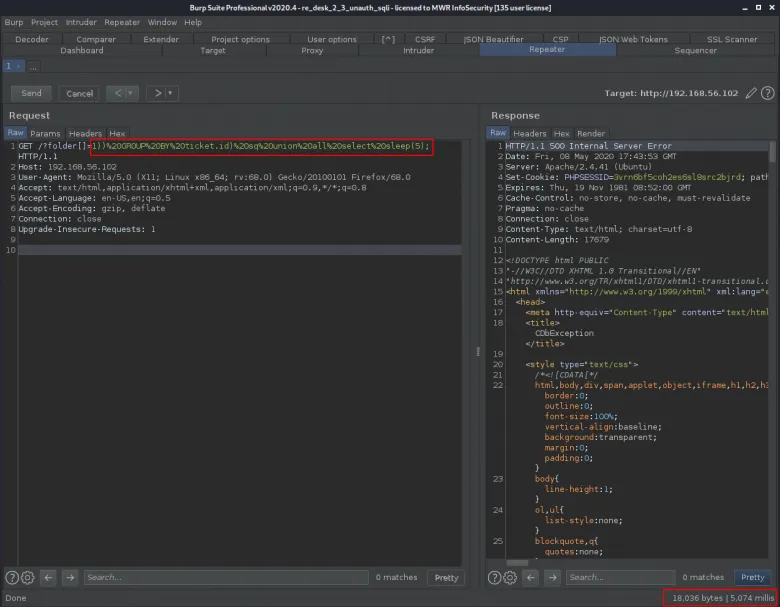780x607 pixels.
Task: Click the '18,036 bytes | 5,074 millis' status
Action: (x=723, y=598)
